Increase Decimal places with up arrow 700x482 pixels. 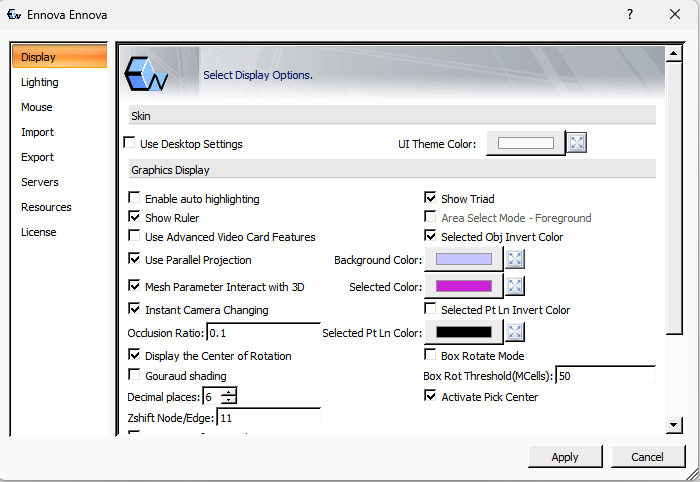229,392
